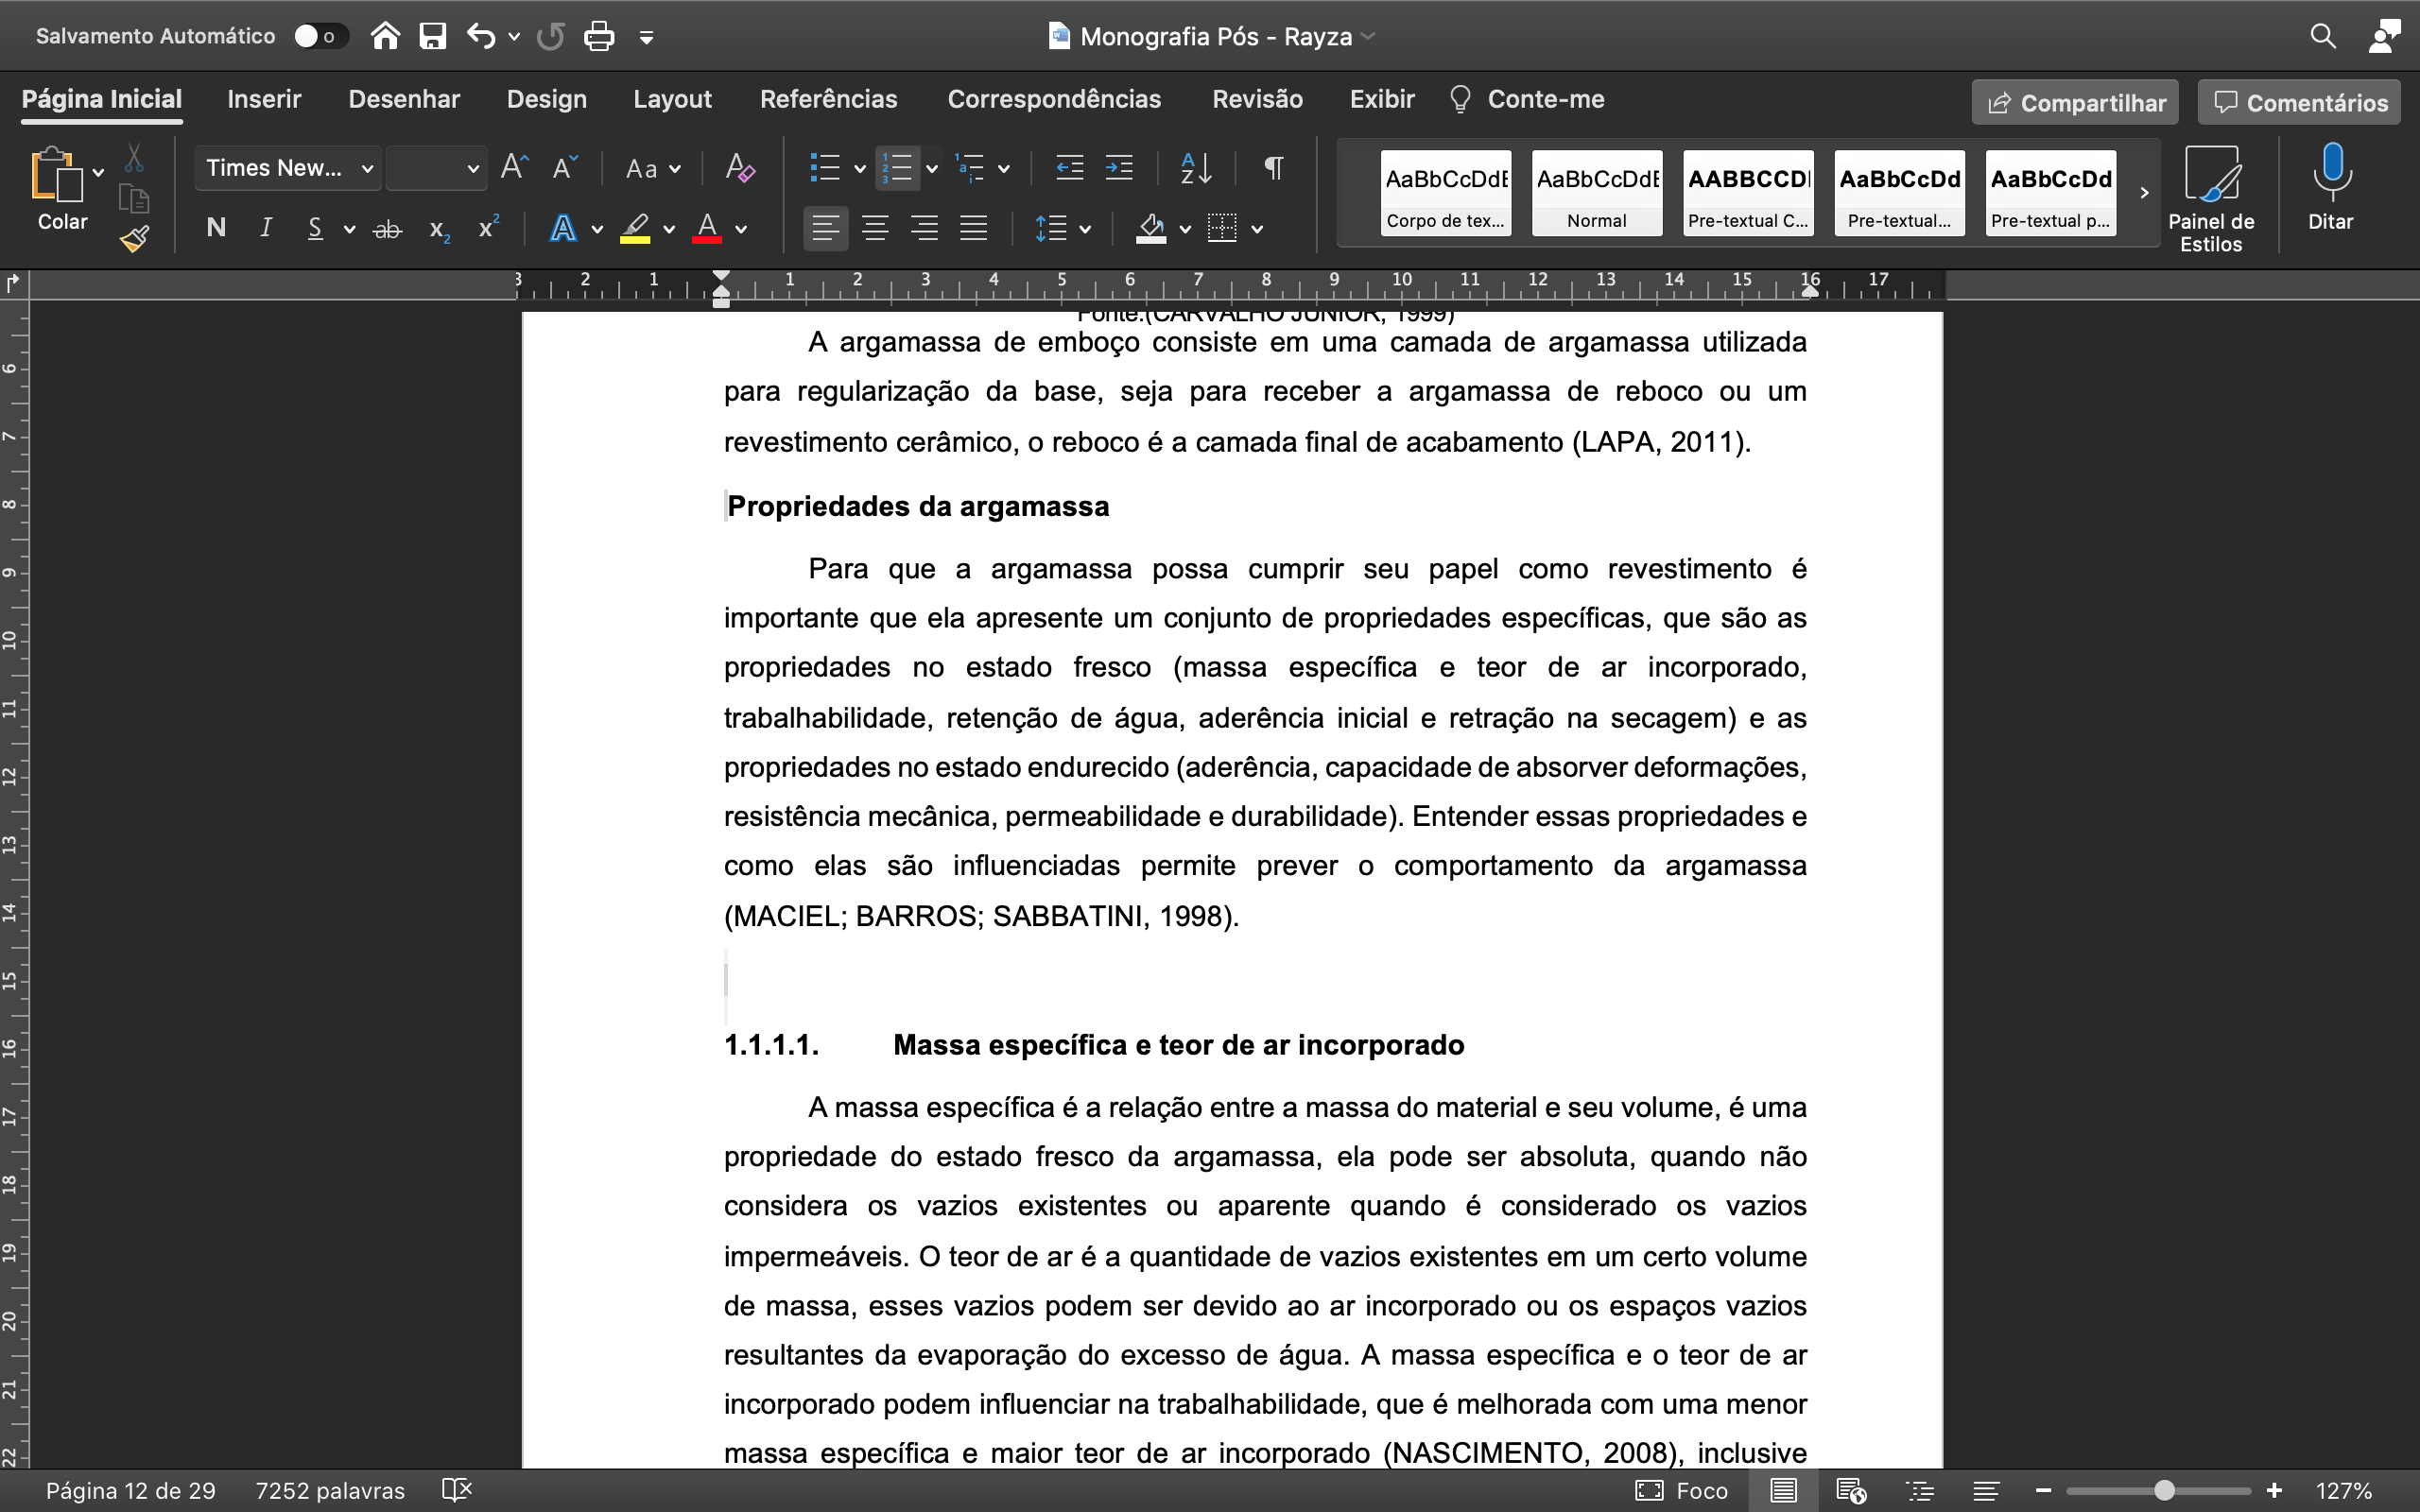The width and height of the screenshot is (2420, 1512).
Task: Toggle Salvamento Automático switch
Action: (x=320, y=36)
